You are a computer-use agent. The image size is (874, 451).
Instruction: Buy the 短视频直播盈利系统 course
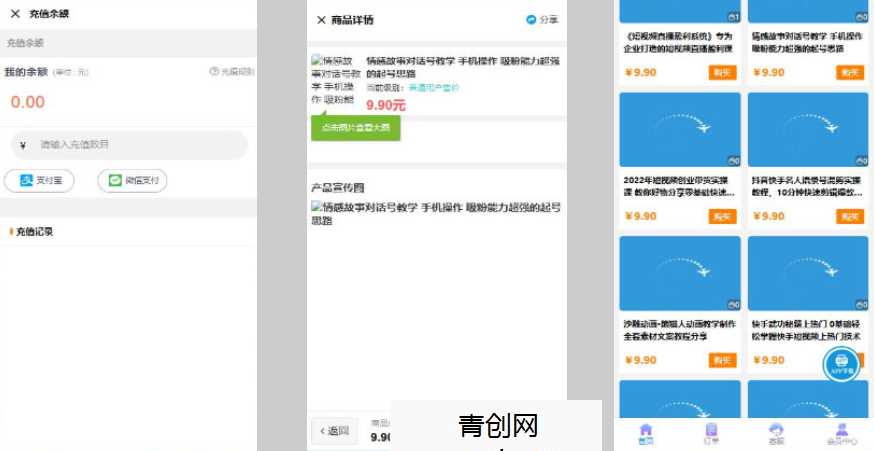point(722,72)
